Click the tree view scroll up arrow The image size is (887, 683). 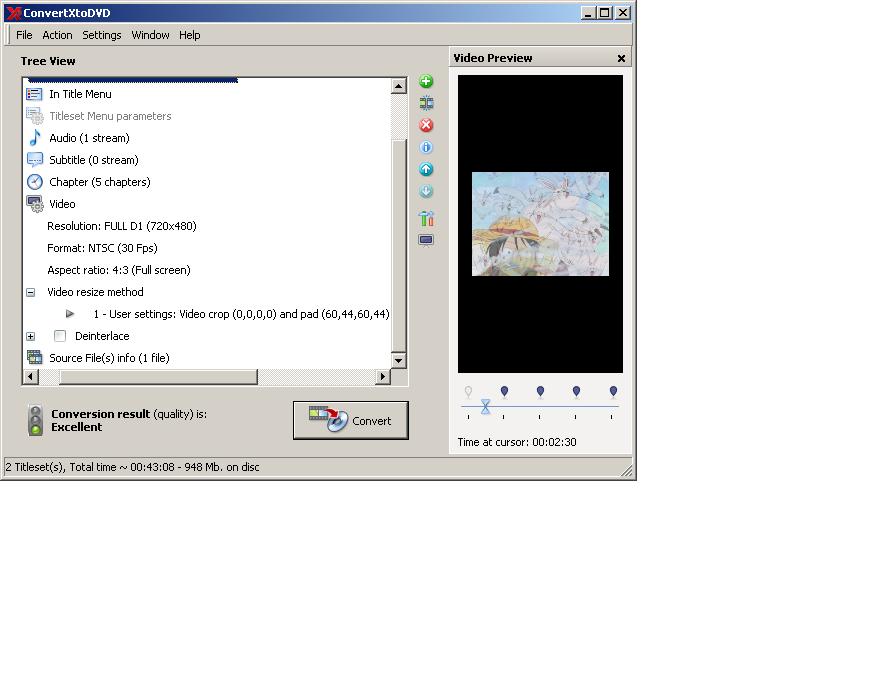pos(398,86)
